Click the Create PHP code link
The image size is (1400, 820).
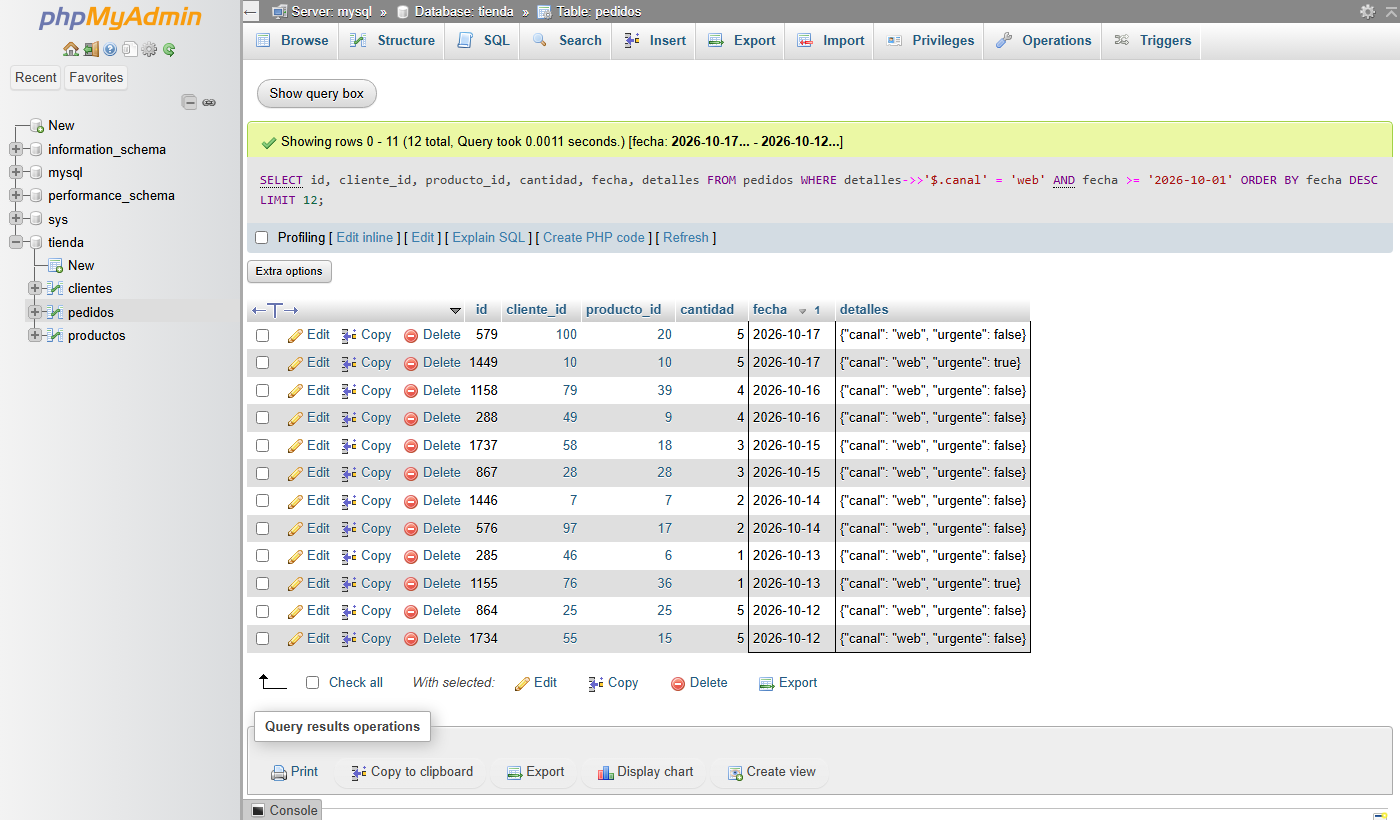(594, 238)
